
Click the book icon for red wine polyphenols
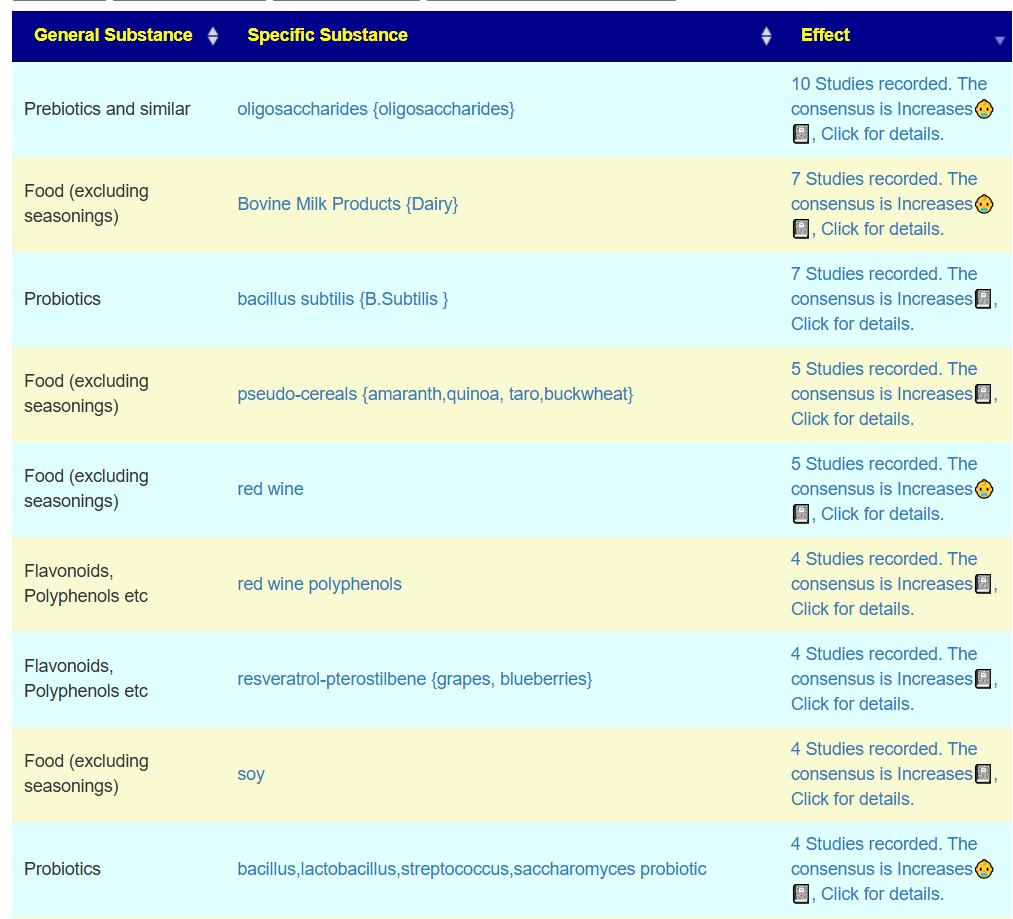984,584
